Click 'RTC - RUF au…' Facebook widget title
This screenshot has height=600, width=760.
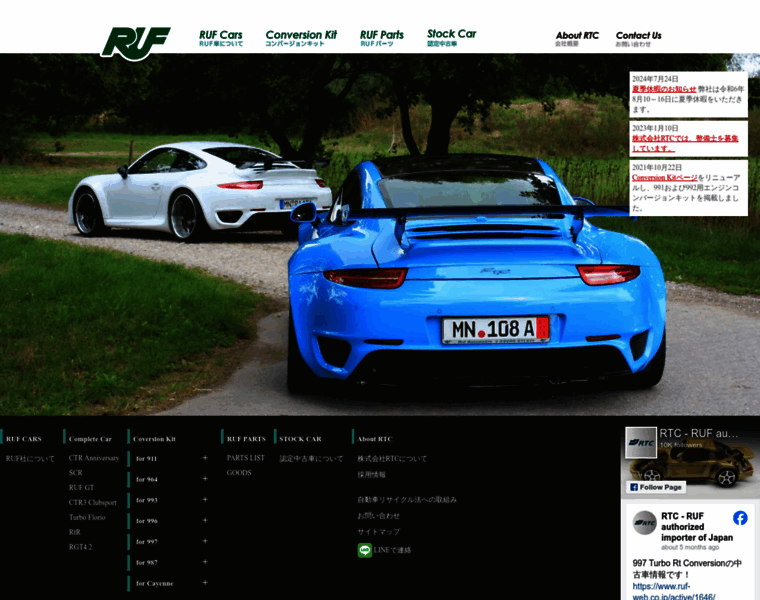click(698, 433)
